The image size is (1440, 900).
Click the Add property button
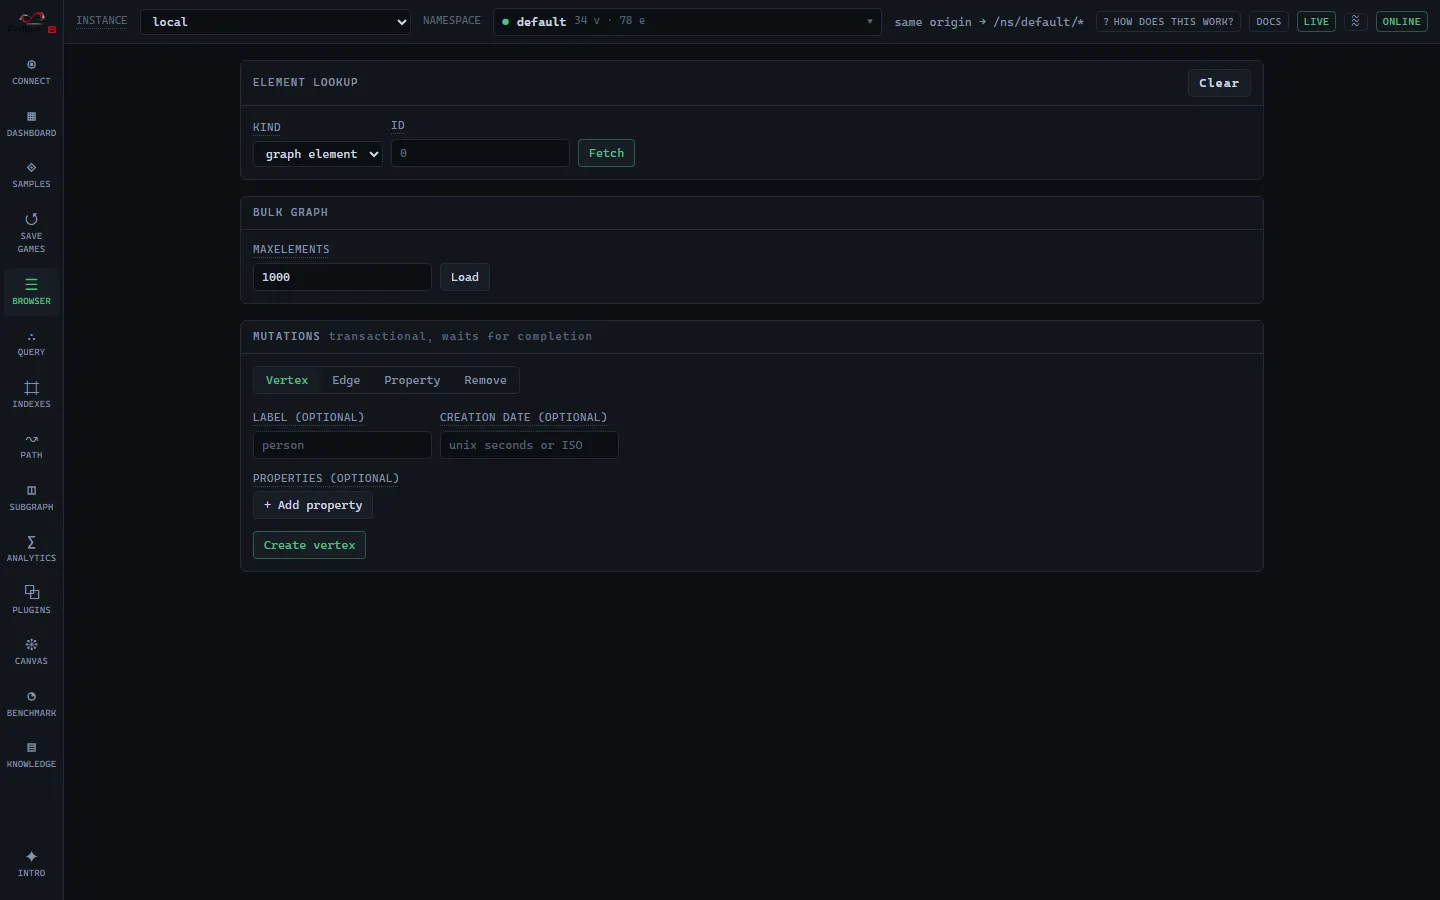point(313,505)
